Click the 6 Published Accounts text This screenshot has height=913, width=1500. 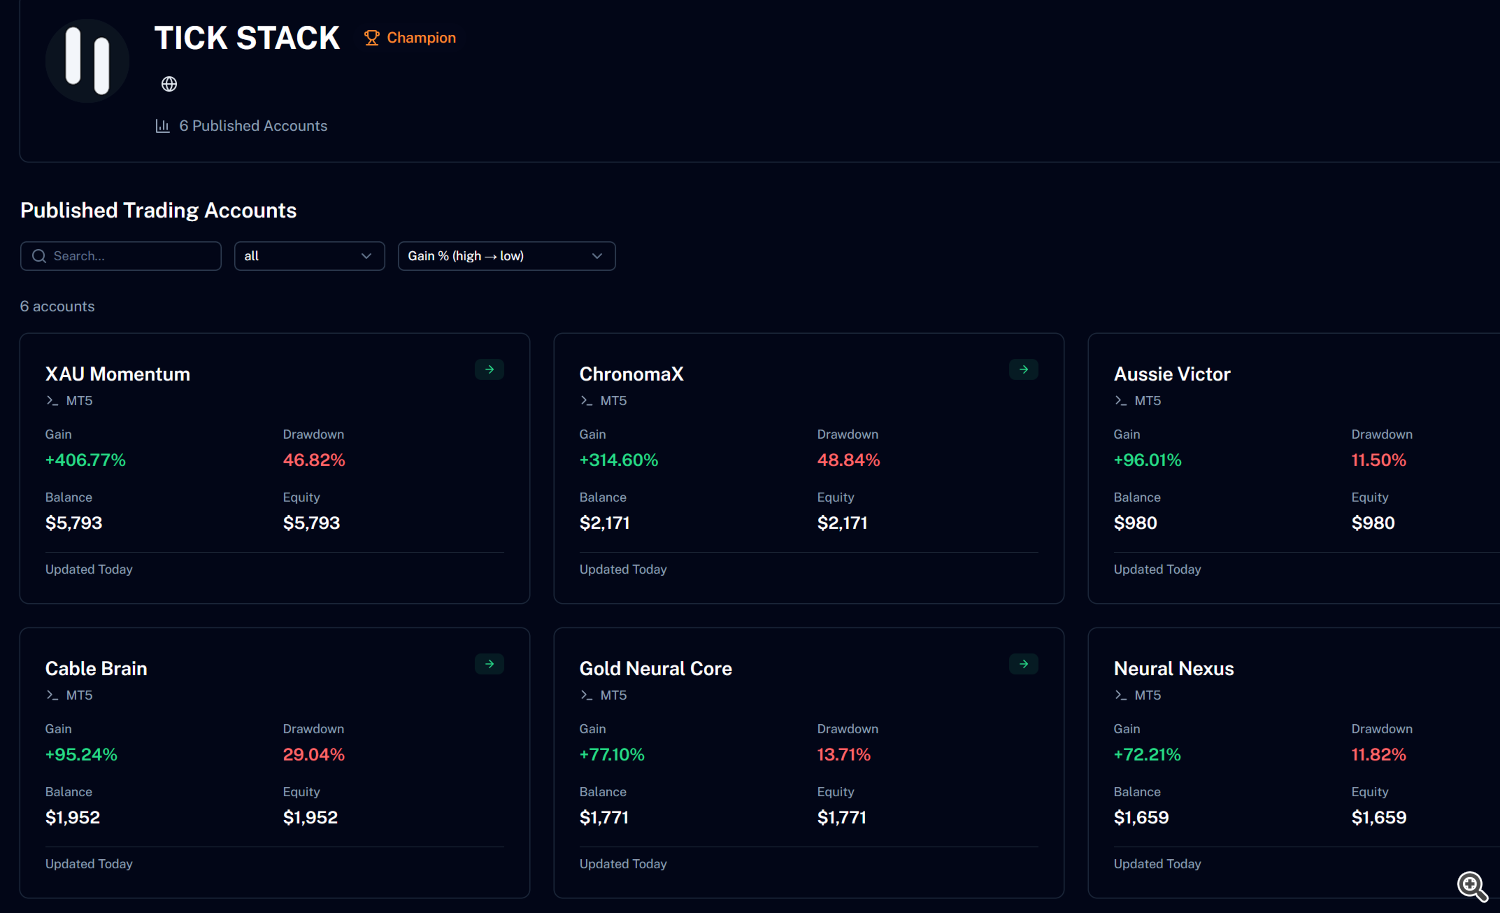tap(253, 126)
